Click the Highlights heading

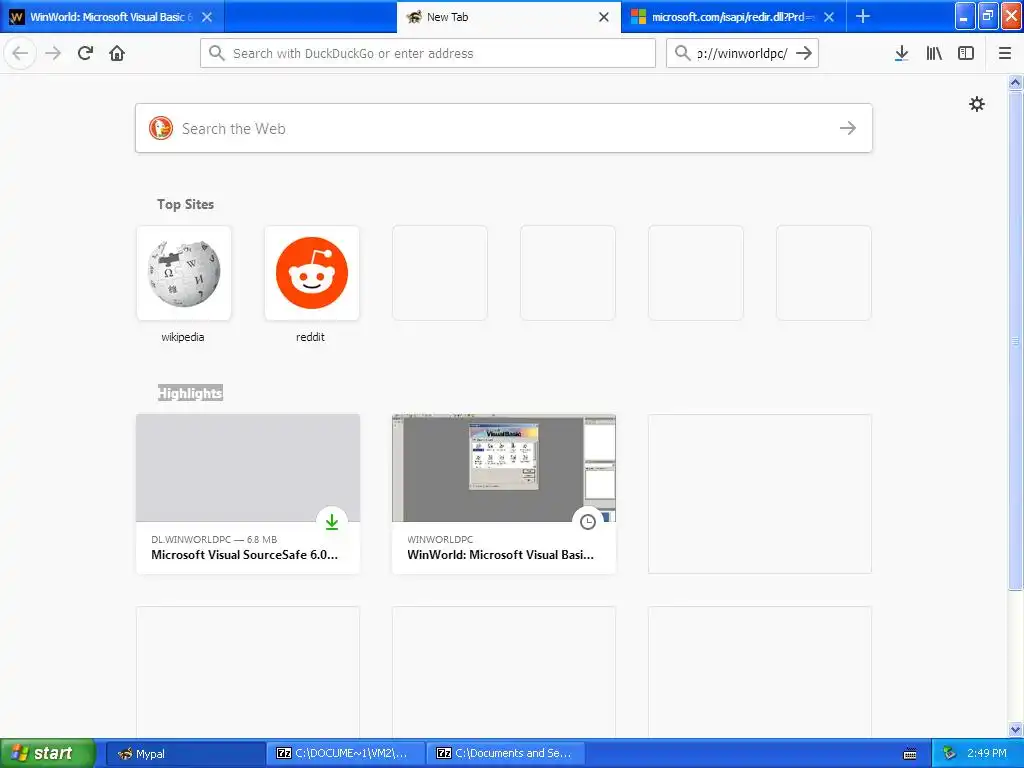[190, 393]
